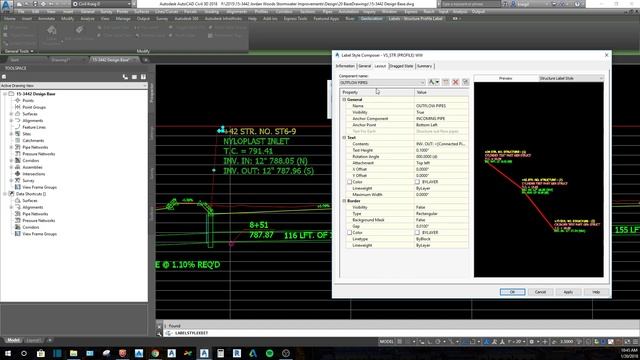This screenshot has height=360, width=640.
Task: Open the Calculator from the taskbar
Action: (220, 353)
